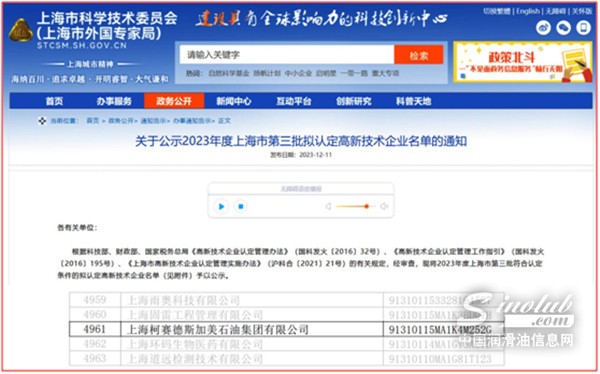Click the gold committee emblem logo
Screen dimensions: 600x374
click(x=21, y=31)
